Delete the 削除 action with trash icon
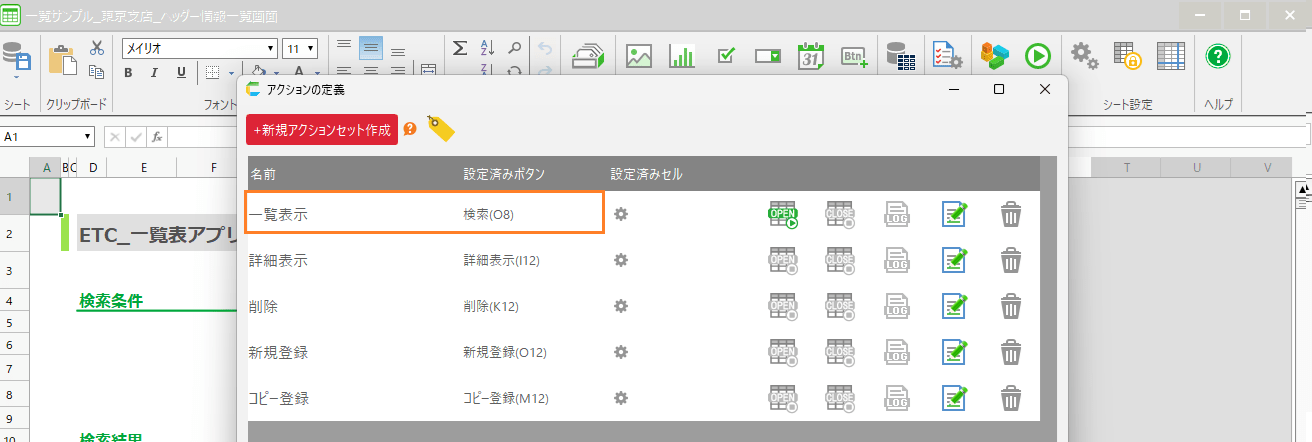Viewport: 1312px width, 442px height. click(x=1012, y=306)
